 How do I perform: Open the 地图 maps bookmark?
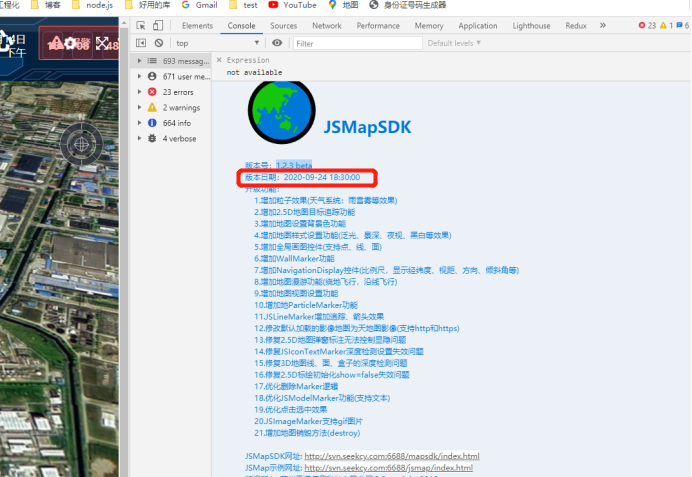[343, 5]
